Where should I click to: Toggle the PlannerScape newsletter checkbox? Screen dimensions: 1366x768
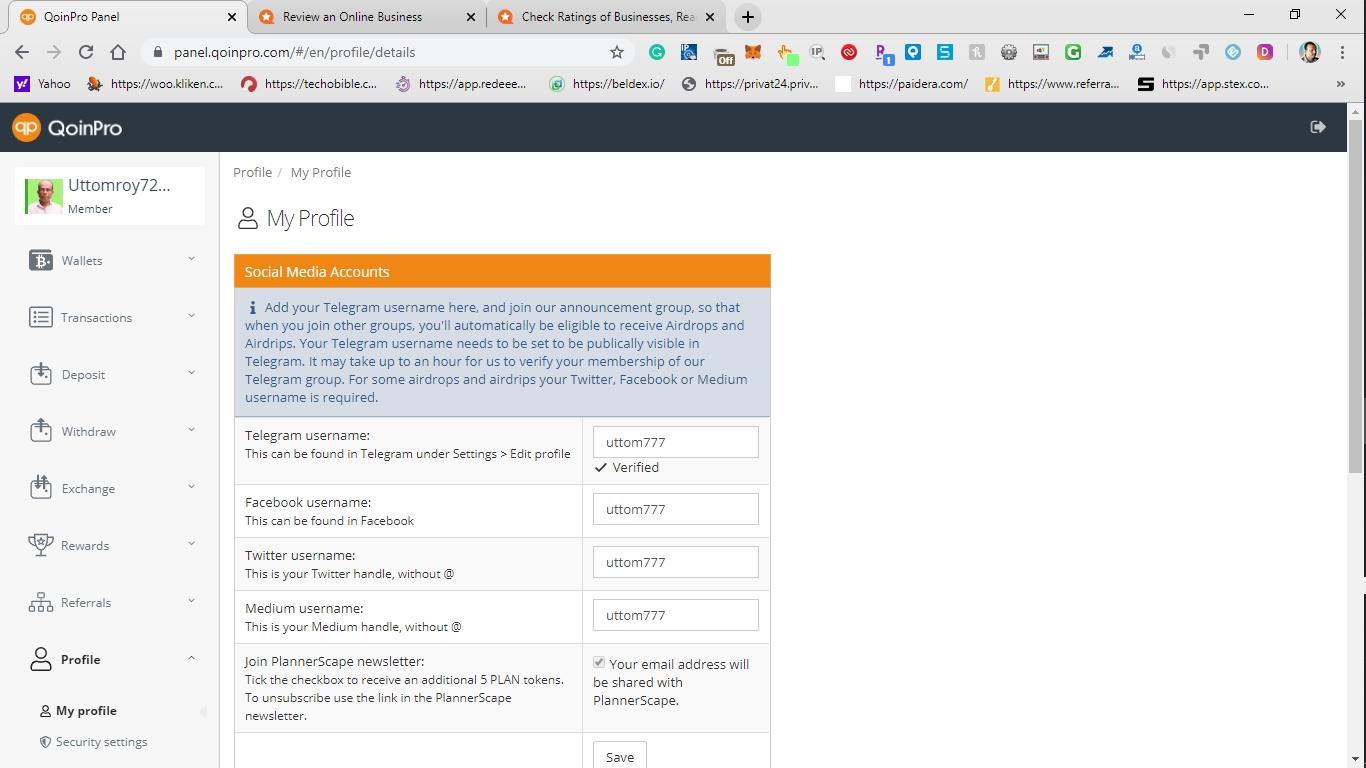[599, 663]
